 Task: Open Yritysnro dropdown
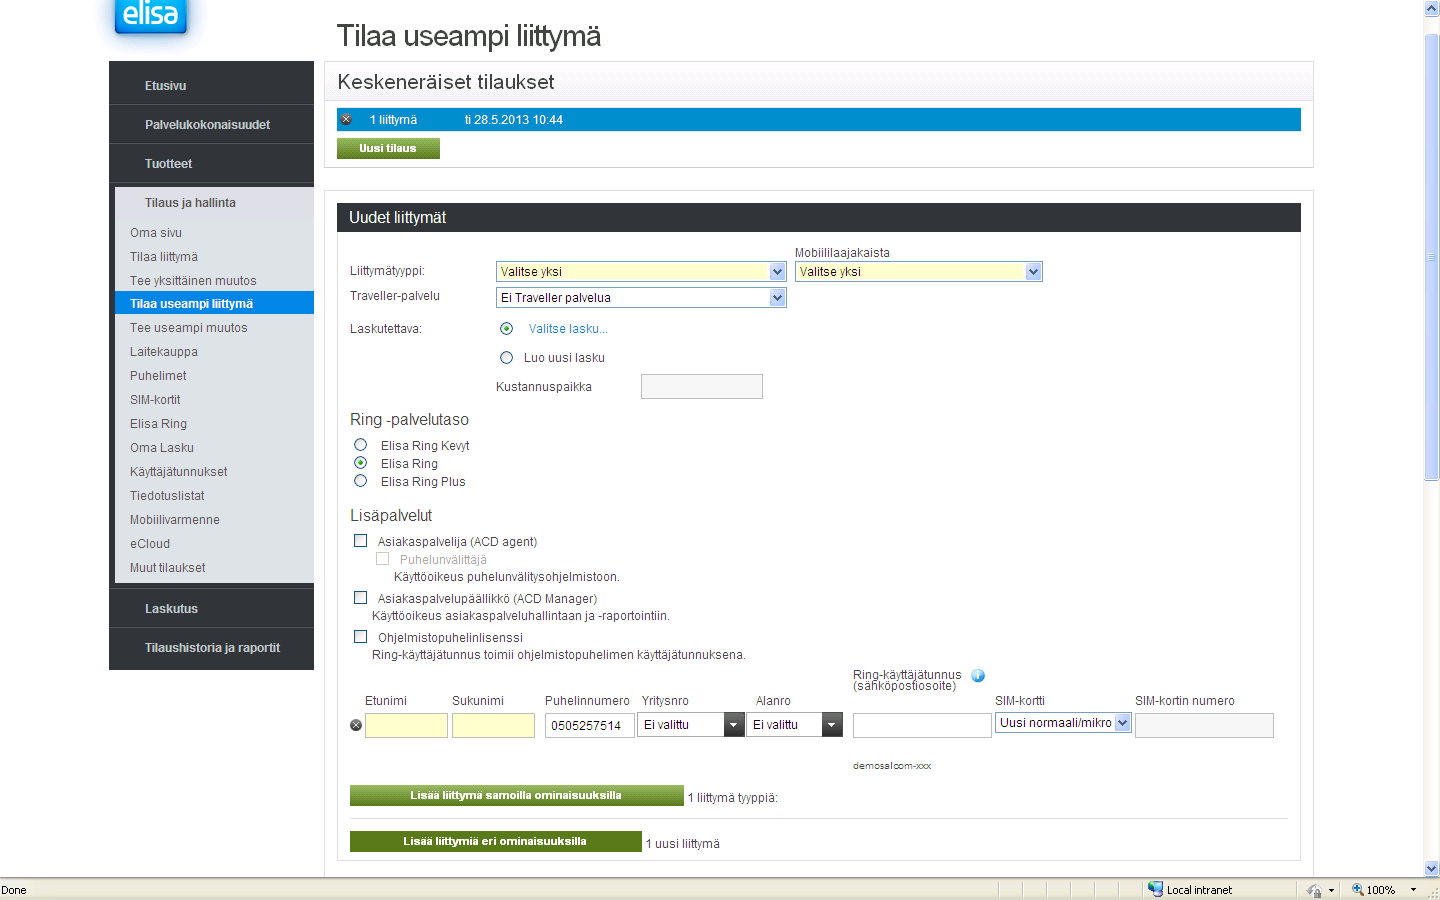tap(692, 725)
